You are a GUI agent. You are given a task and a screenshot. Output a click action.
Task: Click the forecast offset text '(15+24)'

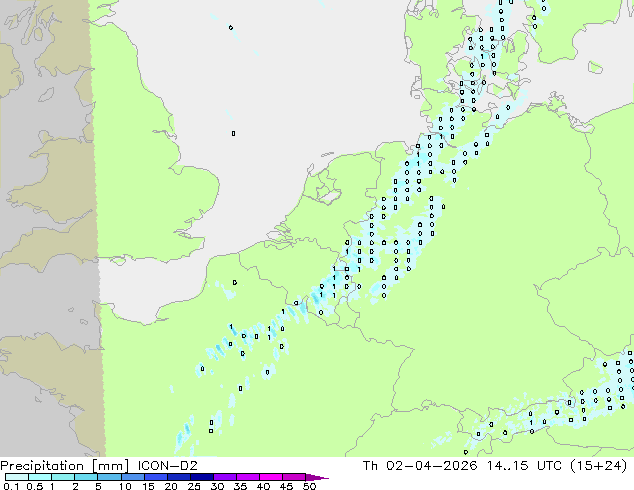[x=598, y=466]
